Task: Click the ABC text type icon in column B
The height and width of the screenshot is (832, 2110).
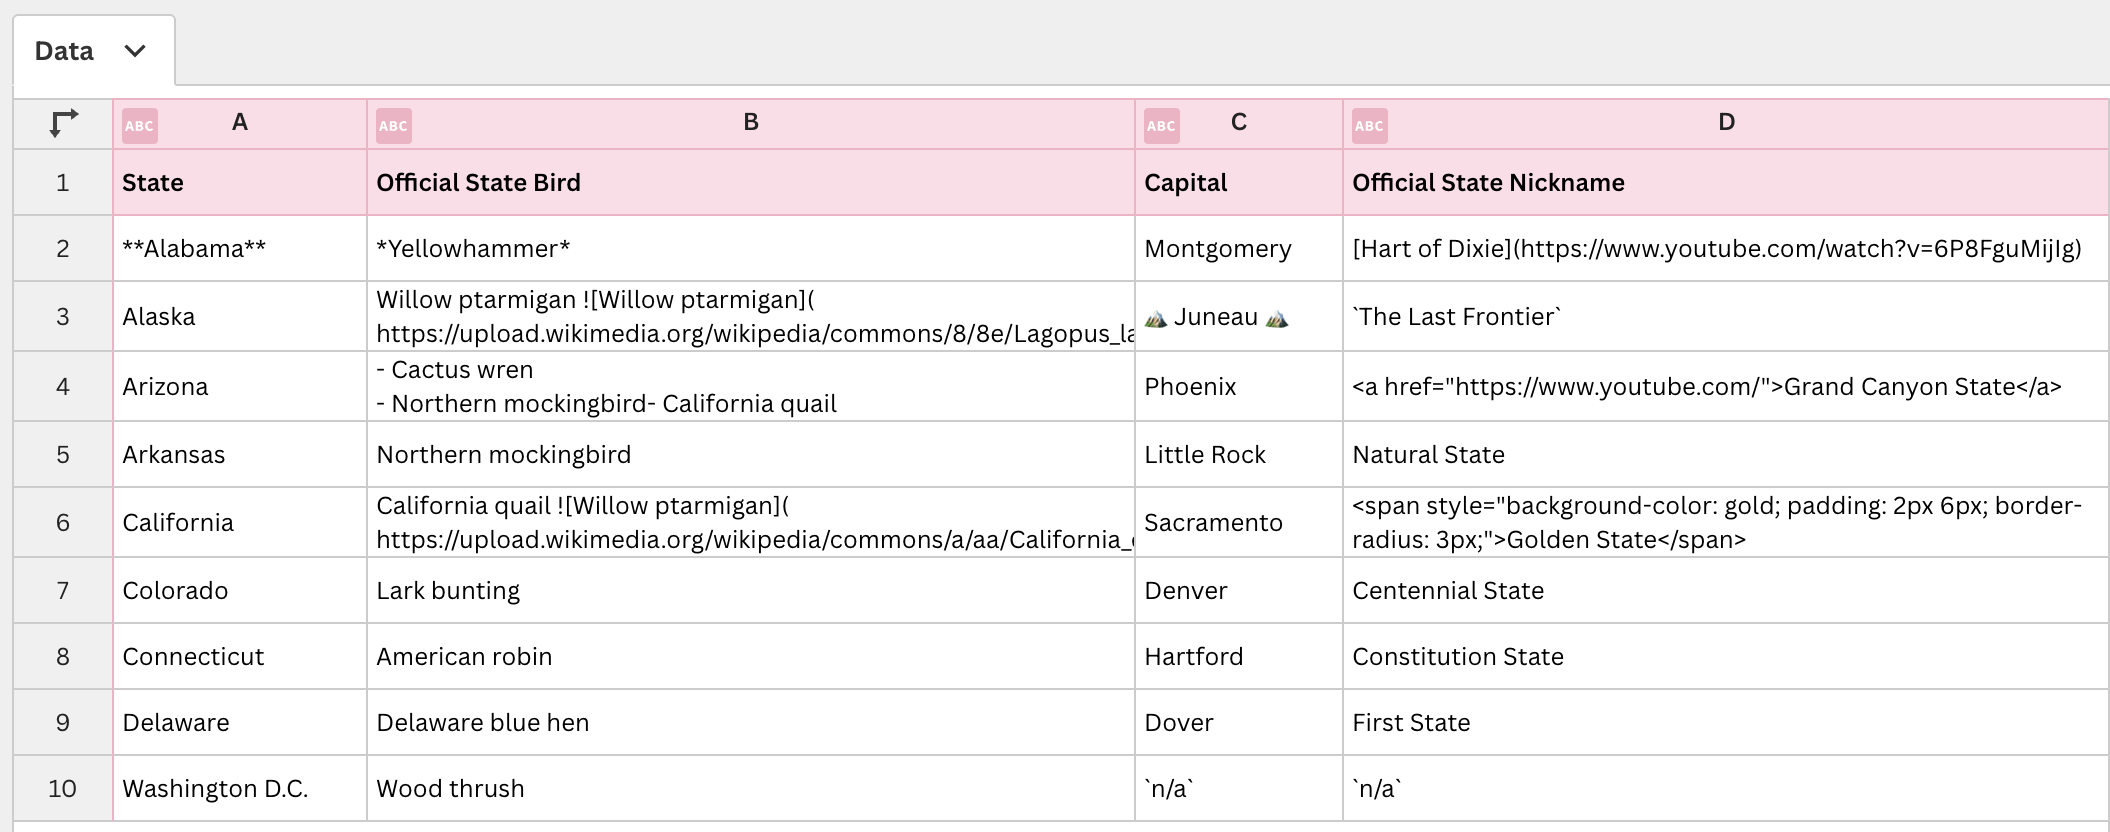Action: 393,126
